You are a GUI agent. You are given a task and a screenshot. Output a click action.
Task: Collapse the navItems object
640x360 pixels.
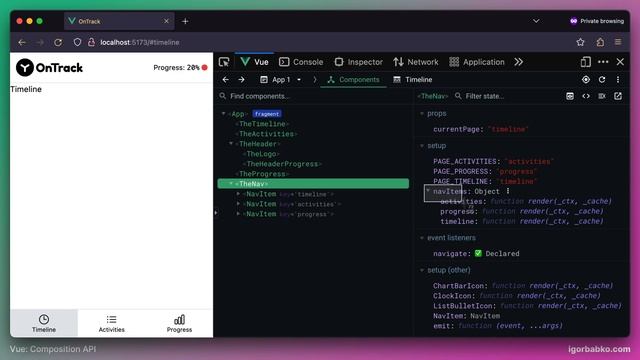click(428, 190)
